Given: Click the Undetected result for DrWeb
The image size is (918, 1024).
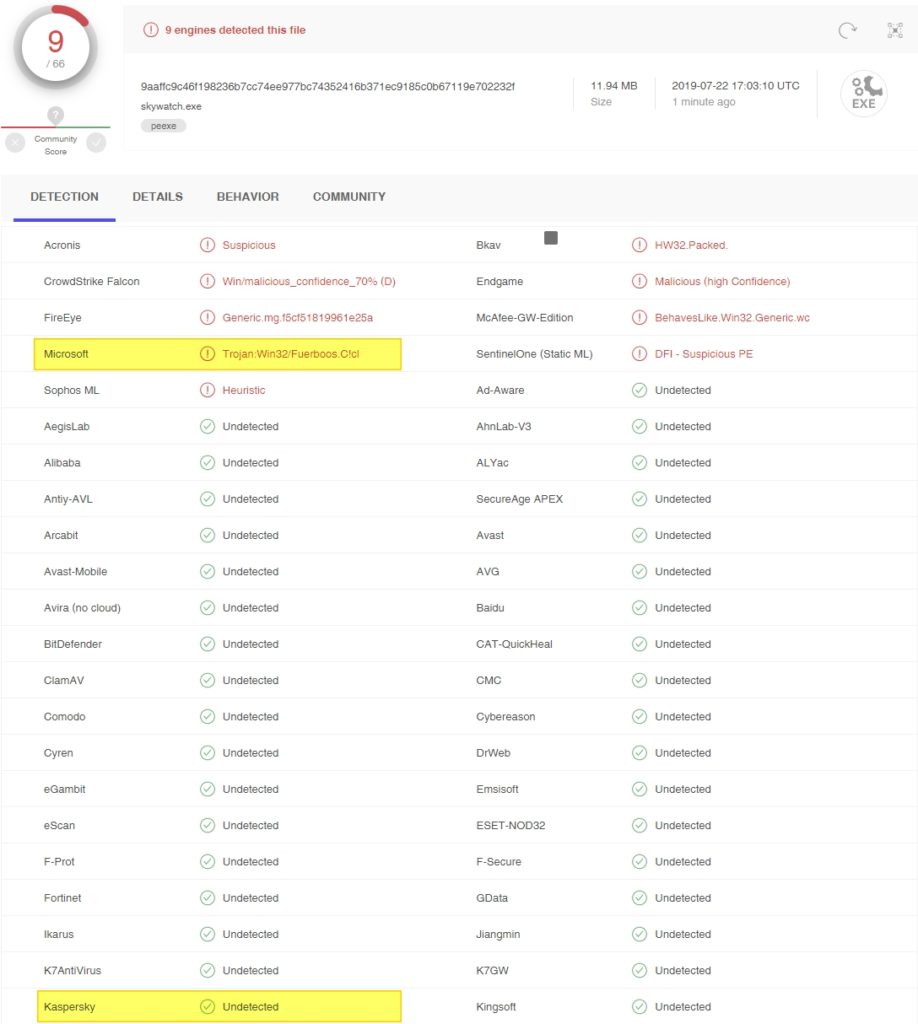Looking at the screenshot, I should pyautogui.click(x=682, y=753).
